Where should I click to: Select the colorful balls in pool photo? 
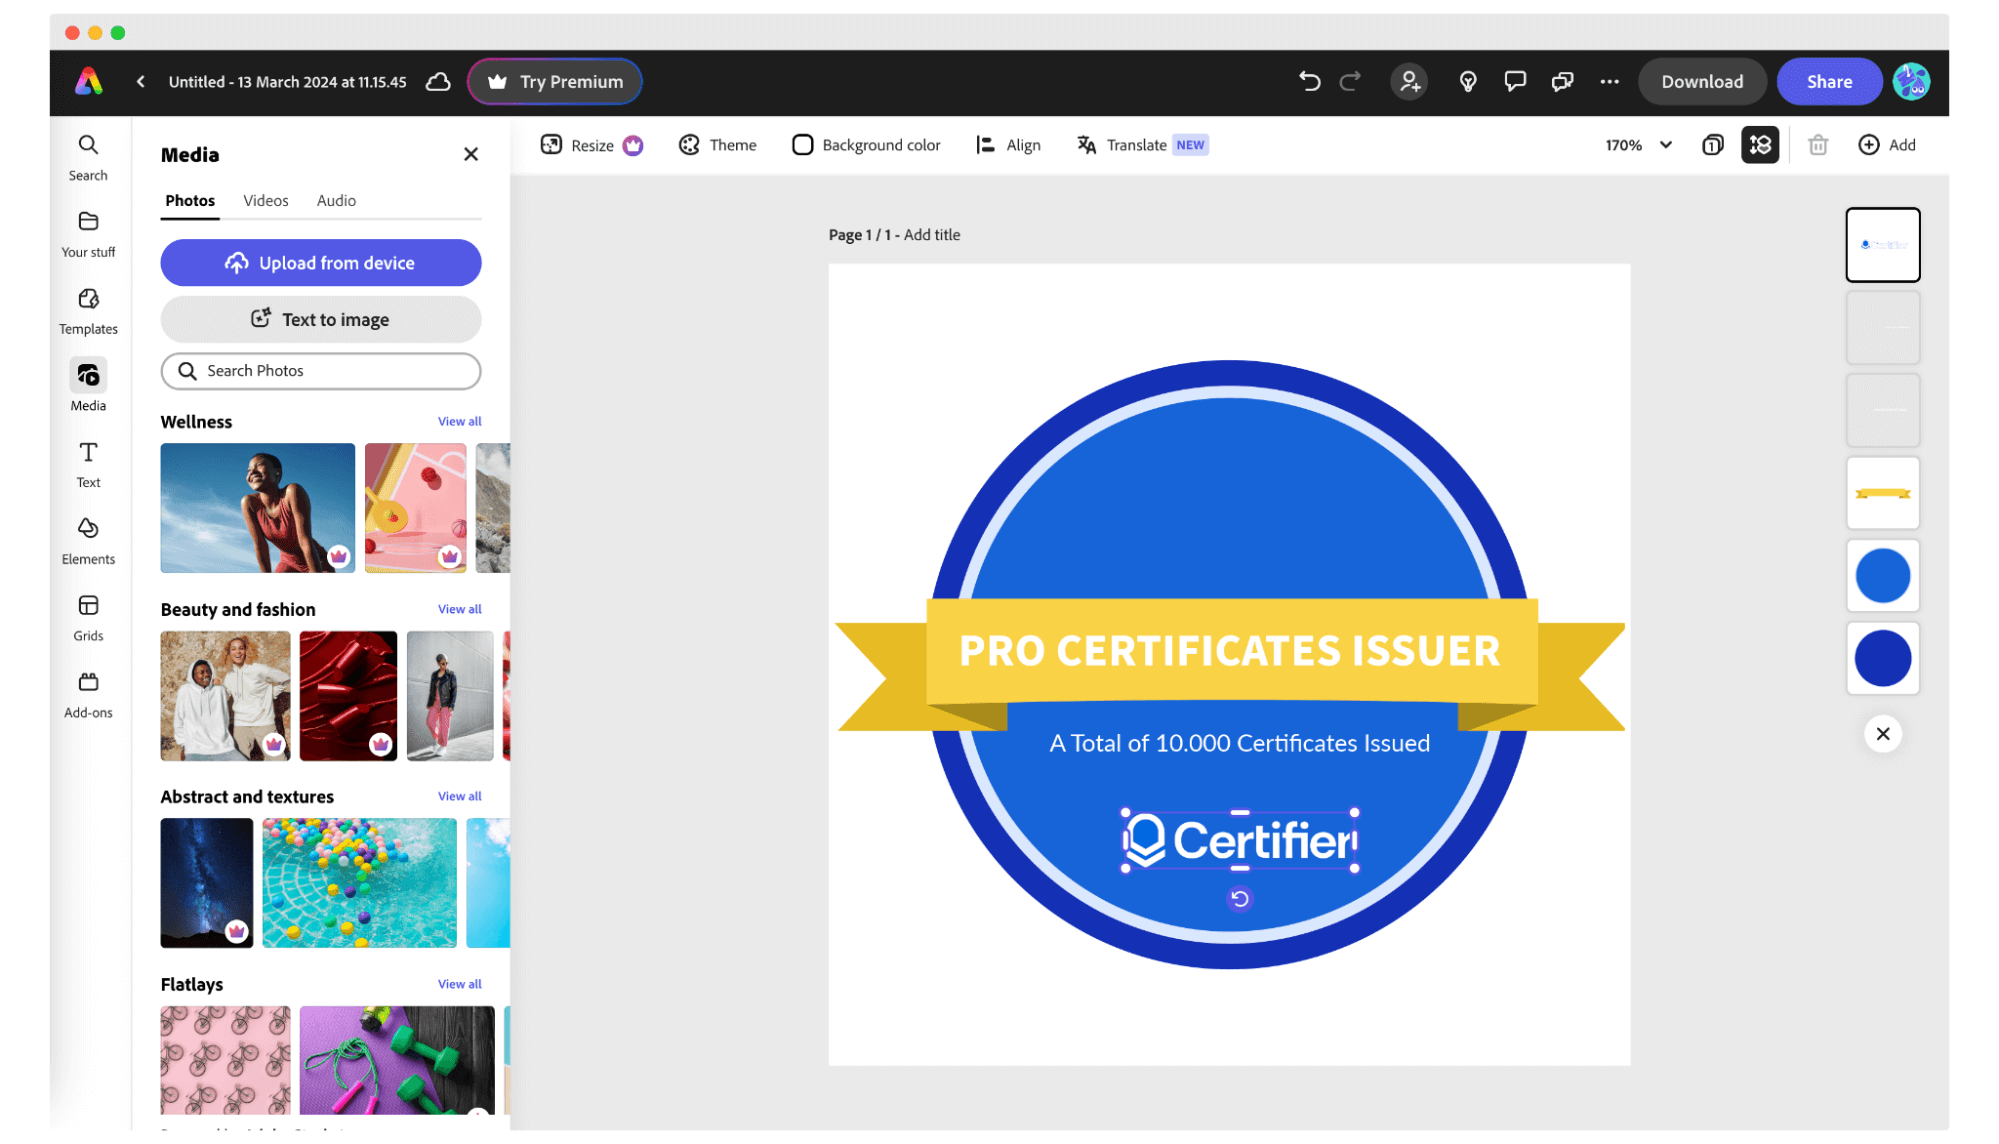click(x=359, y=883)
